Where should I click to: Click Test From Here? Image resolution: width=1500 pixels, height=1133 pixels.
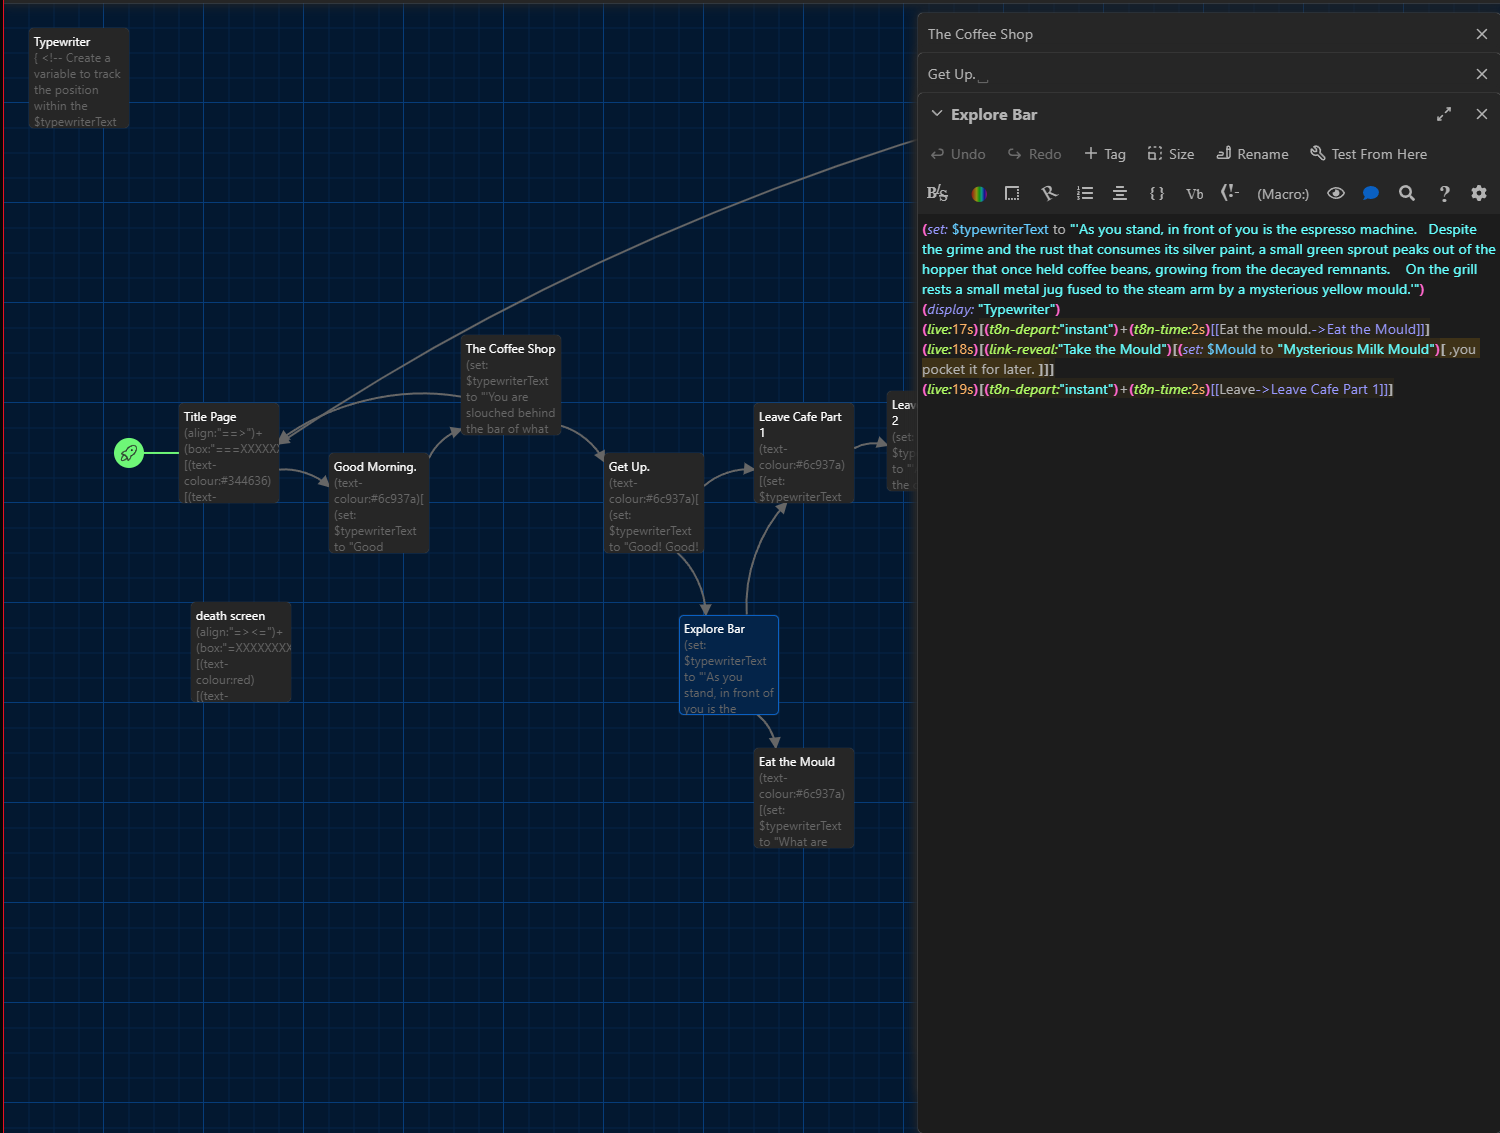(x=1369, y=154)
